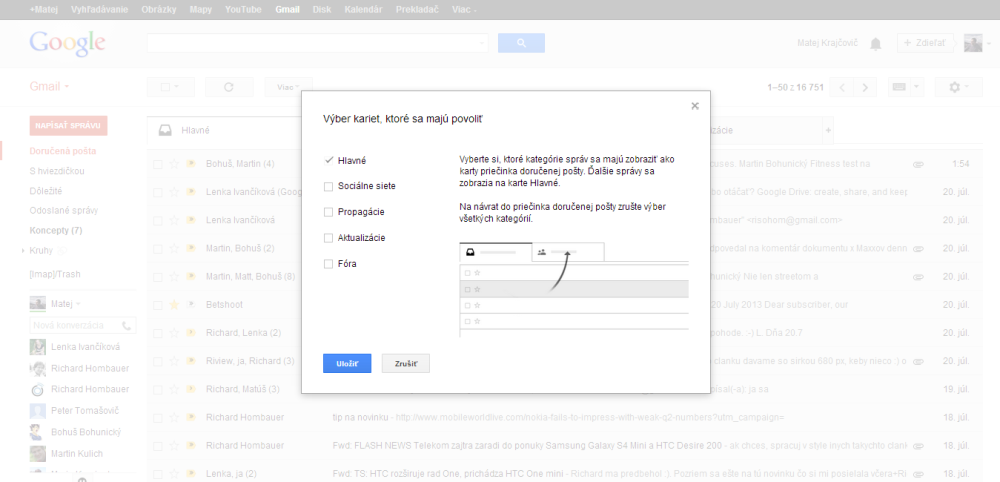Go to the next page of messages
The image size is (1000, 482).
pyautogui.click(x=865, y=87)
